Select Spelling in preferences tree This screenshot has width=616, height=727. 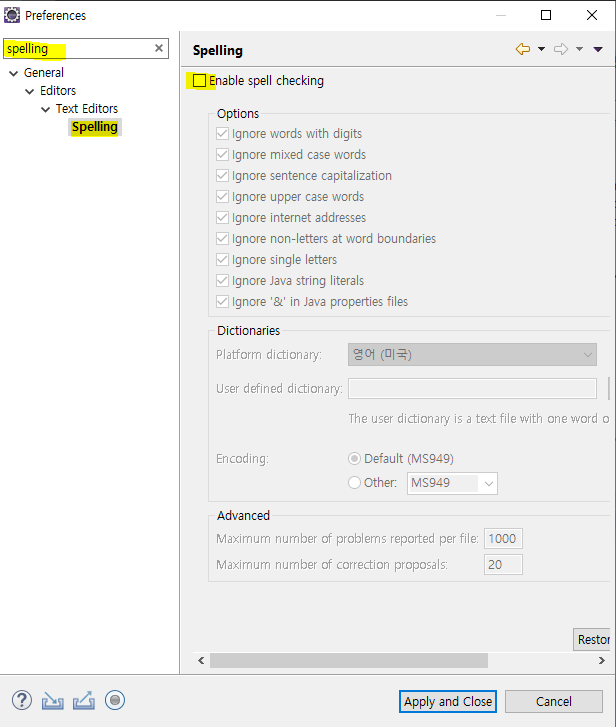coord(95,127)
